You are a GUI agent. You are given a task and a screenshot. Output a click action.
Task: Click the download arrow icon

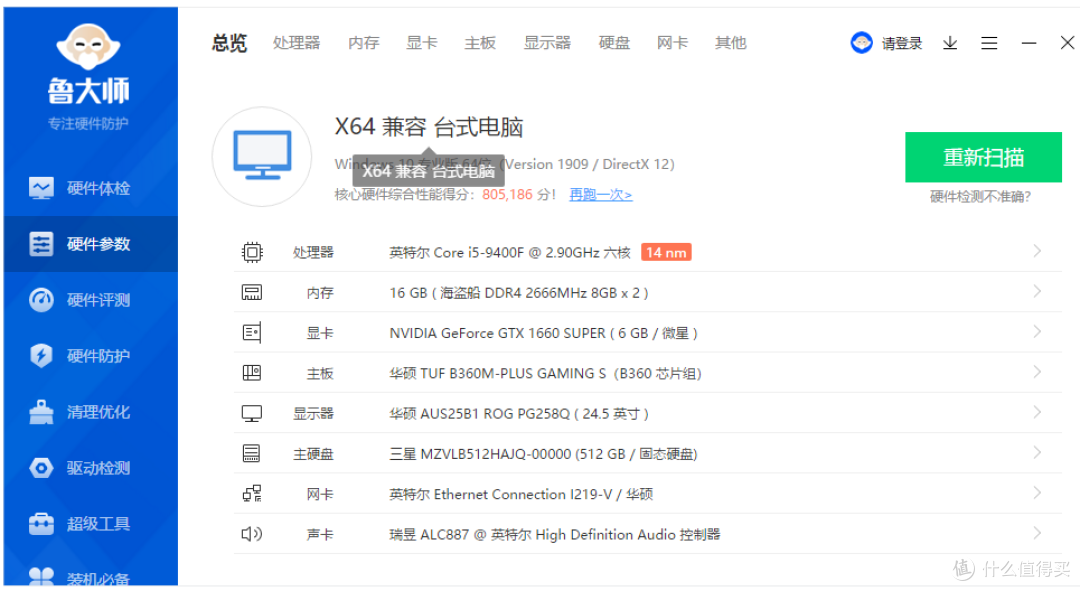click(x=950, y=43)
